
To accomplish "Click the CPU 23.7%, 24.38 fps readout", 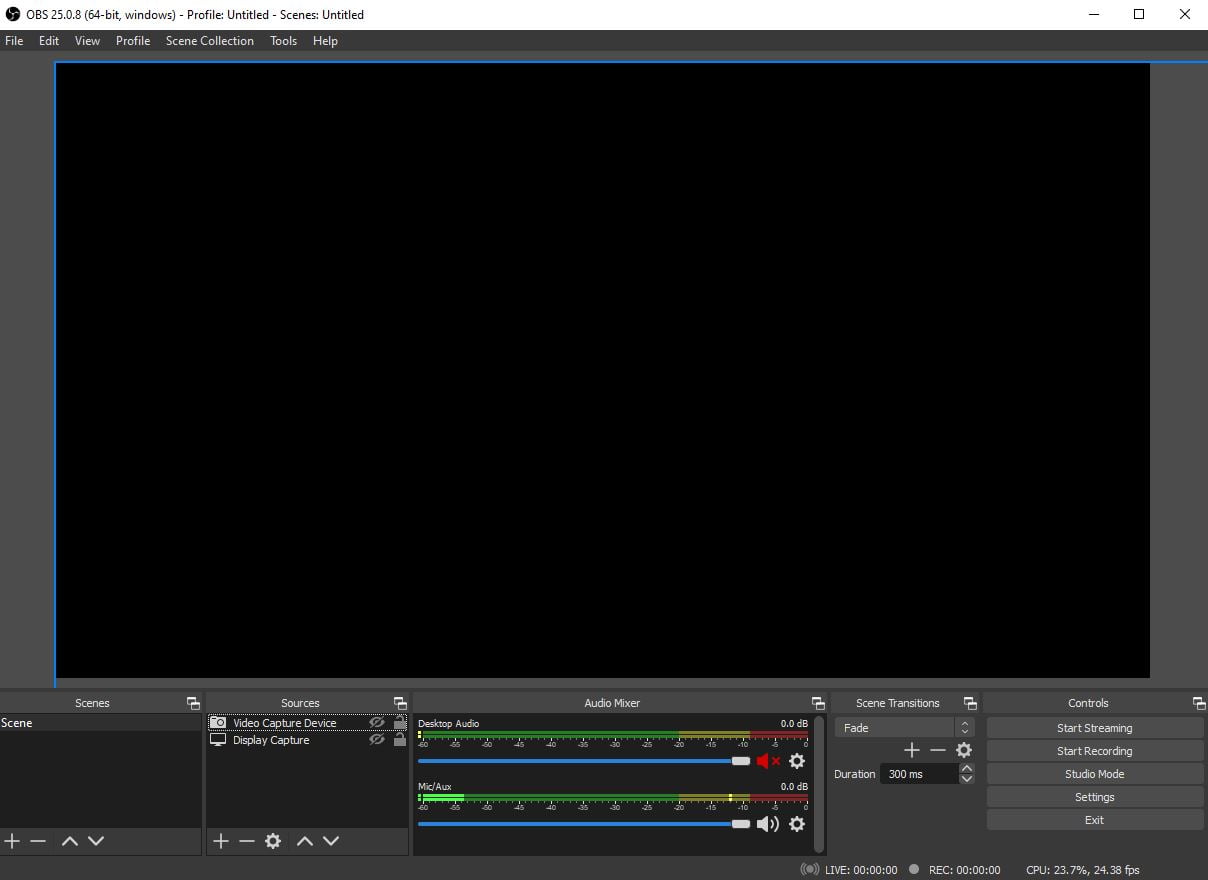I will (x=1083, y=870).
